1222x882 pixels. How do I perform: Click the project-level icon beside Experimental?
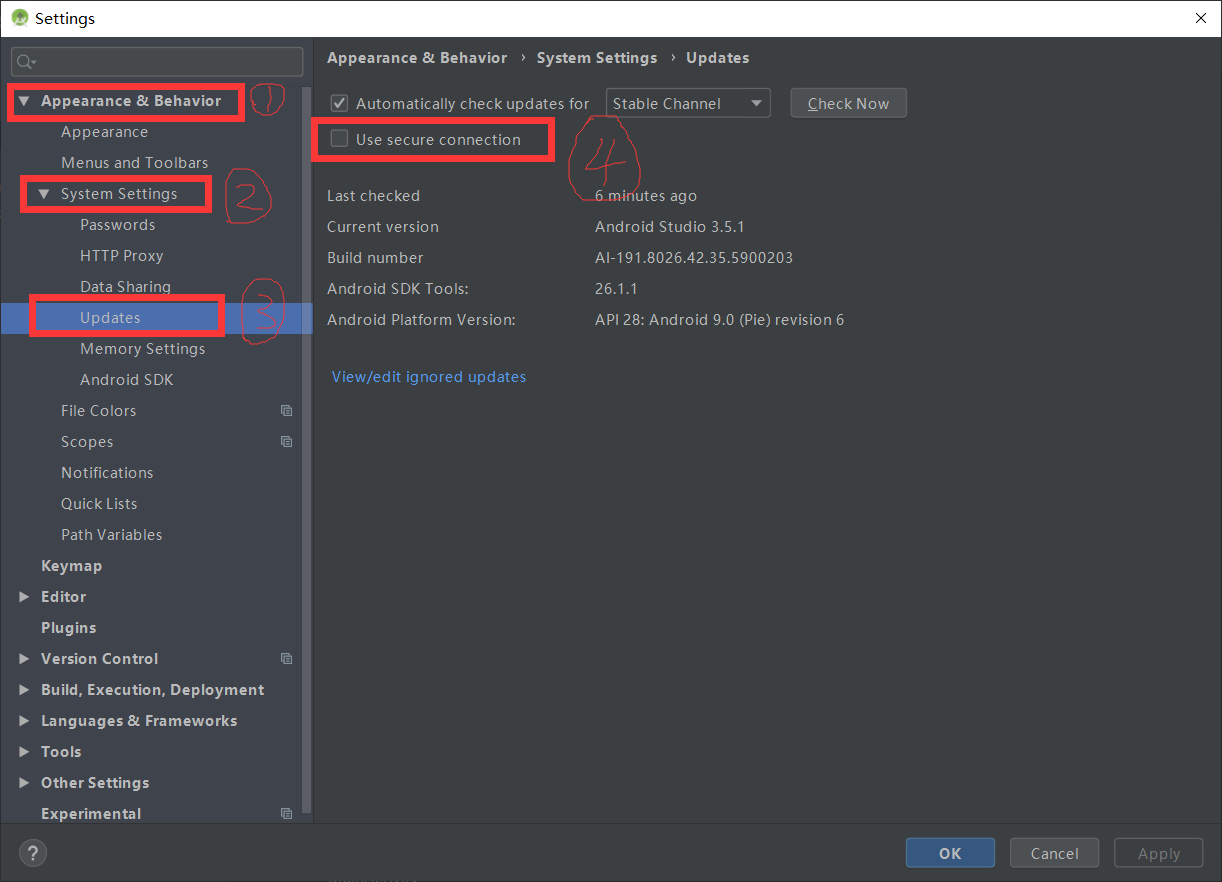[x=287, y=814]
